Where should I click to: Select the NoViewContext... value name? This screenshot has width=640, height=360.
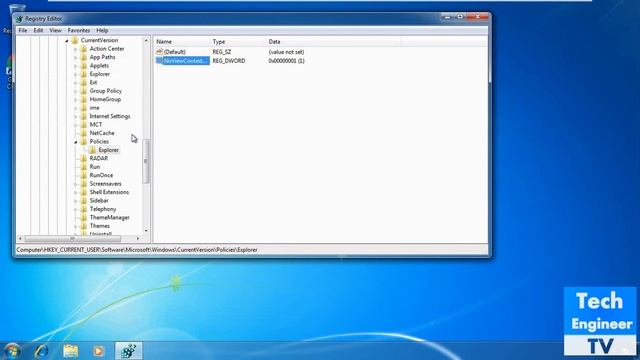186,61
